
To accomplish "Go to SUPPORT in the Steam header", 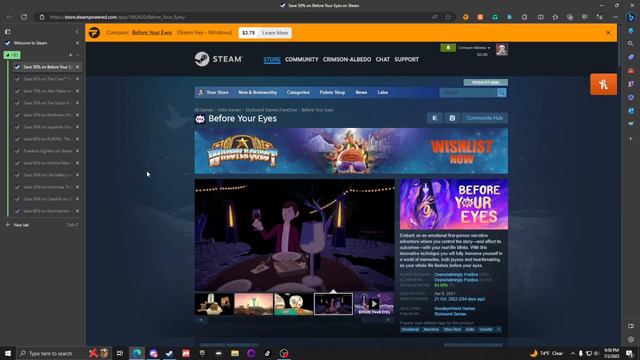I will point(407,60).
